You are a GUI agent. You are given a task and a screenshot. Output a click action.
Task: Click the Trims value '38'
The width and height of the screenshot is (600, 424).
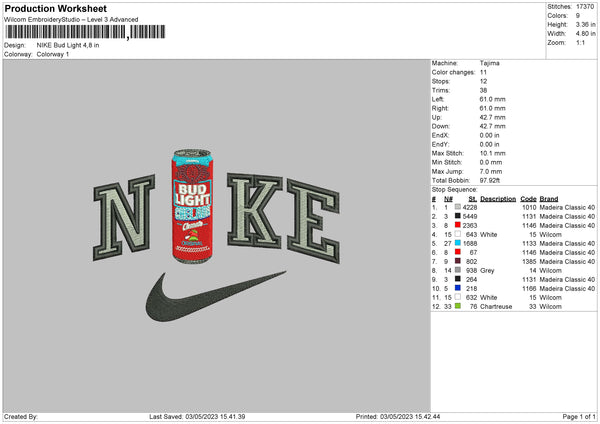pos(483,90)
